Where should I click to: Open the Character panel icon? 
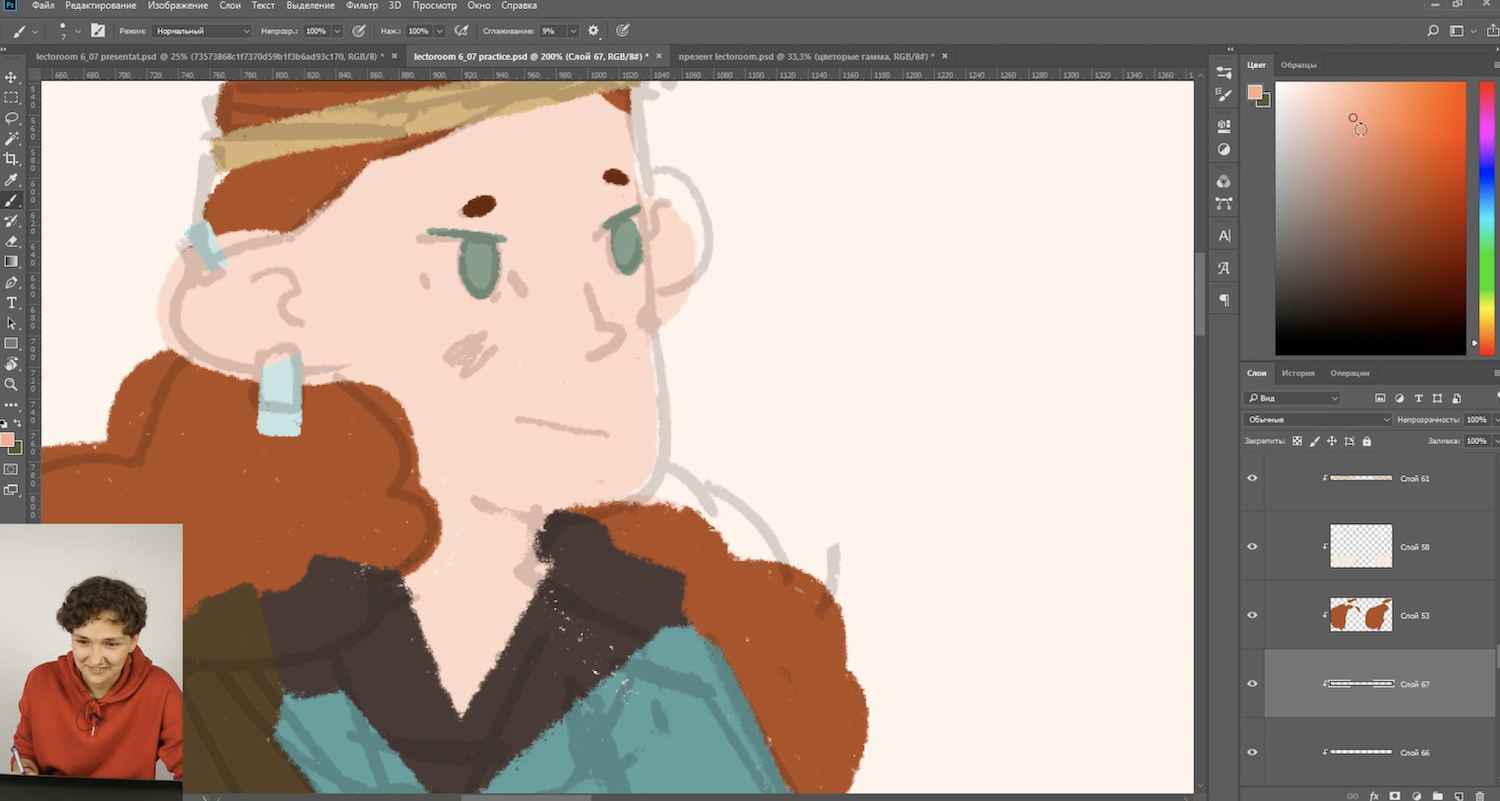pos(1224,236)
